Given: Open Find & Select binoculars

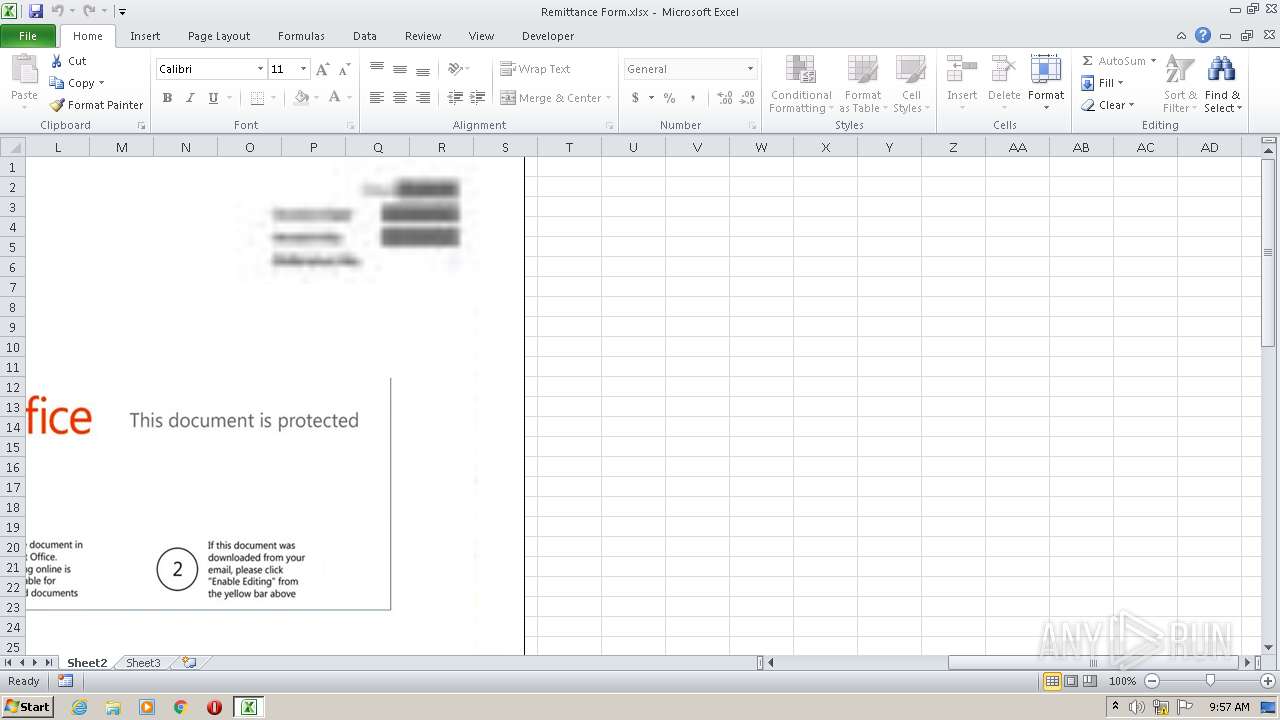Looking at the screenshot, I should (1222, 84).
